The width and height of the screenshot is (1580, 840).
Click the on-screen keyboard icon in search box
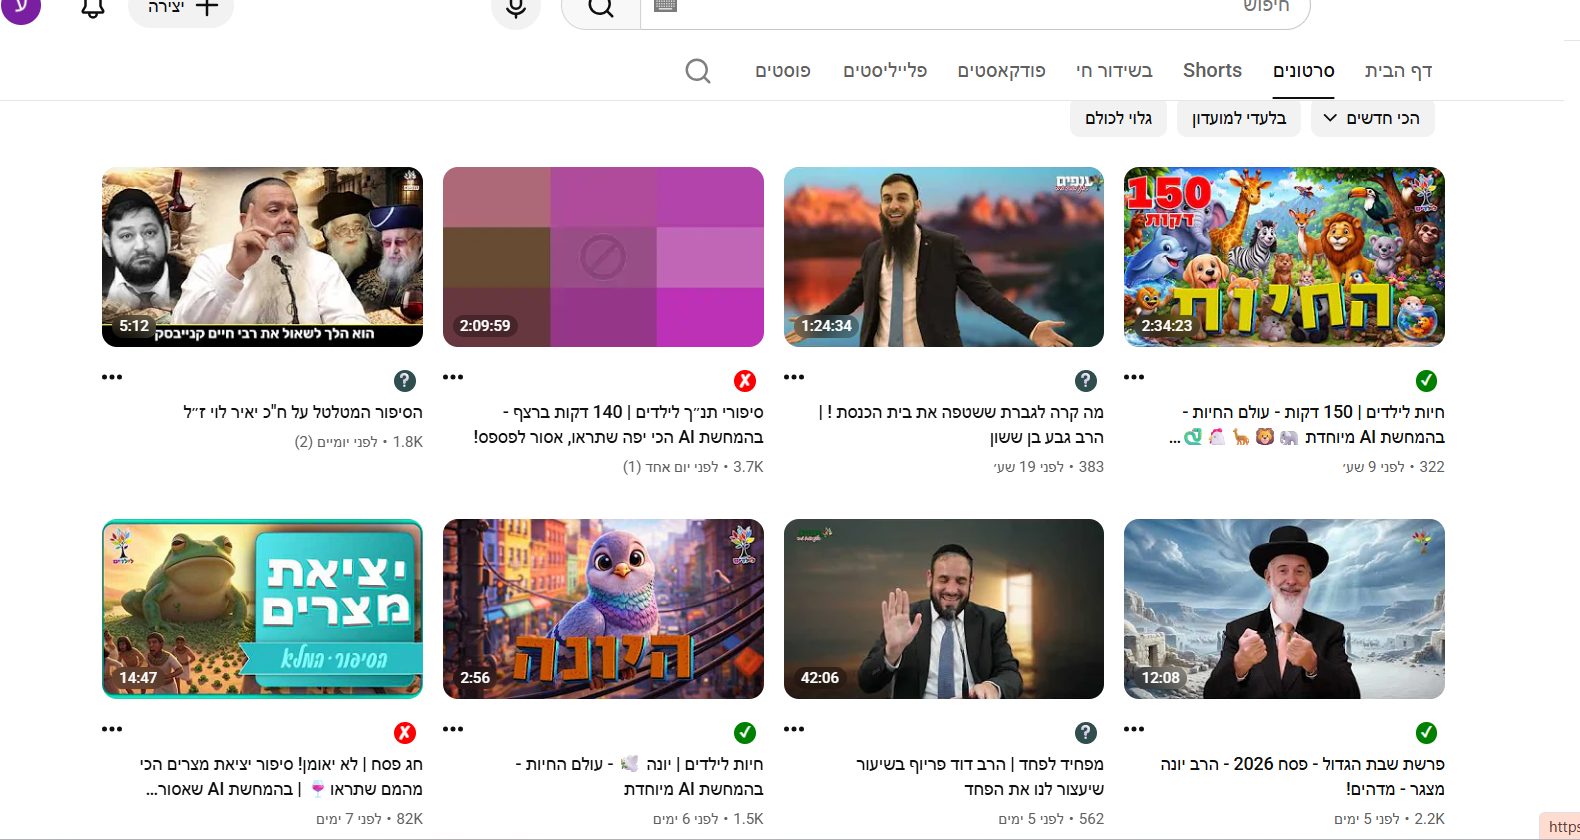click(666, 7)
